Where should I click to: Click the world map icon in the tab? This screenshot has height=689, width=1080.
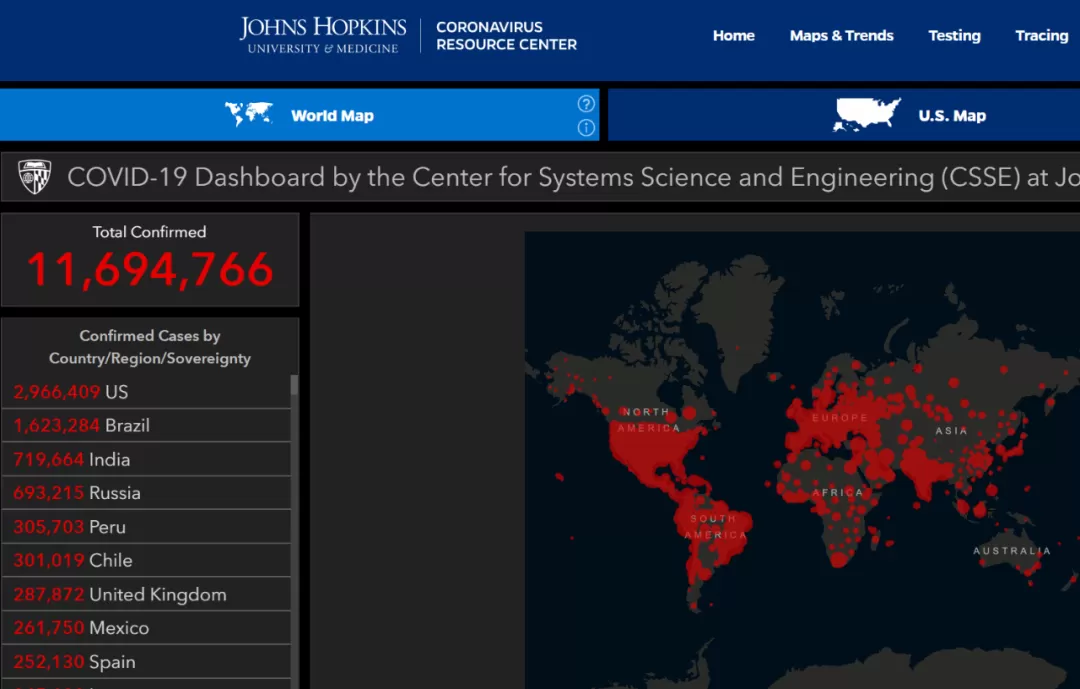[x=249, y=114]
